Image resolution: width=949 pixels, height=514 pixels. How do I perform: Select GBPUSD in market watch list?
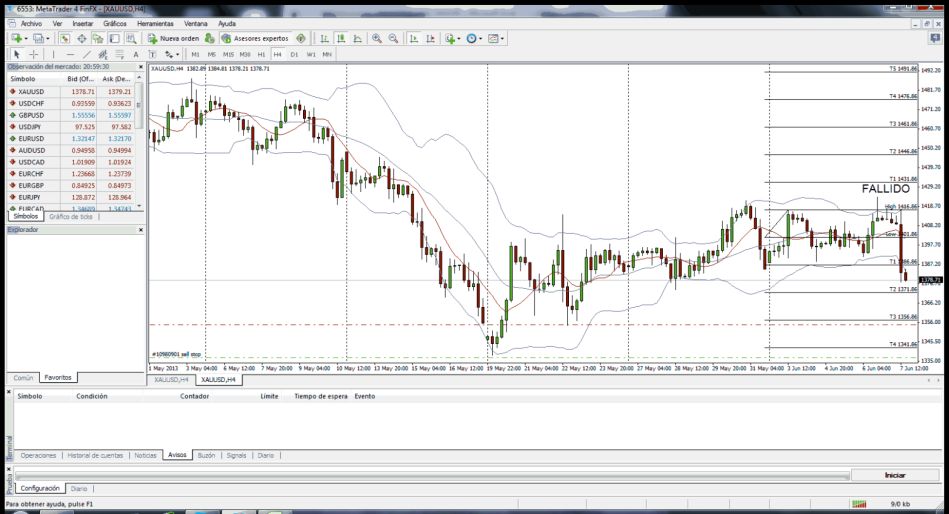[32, 115]
